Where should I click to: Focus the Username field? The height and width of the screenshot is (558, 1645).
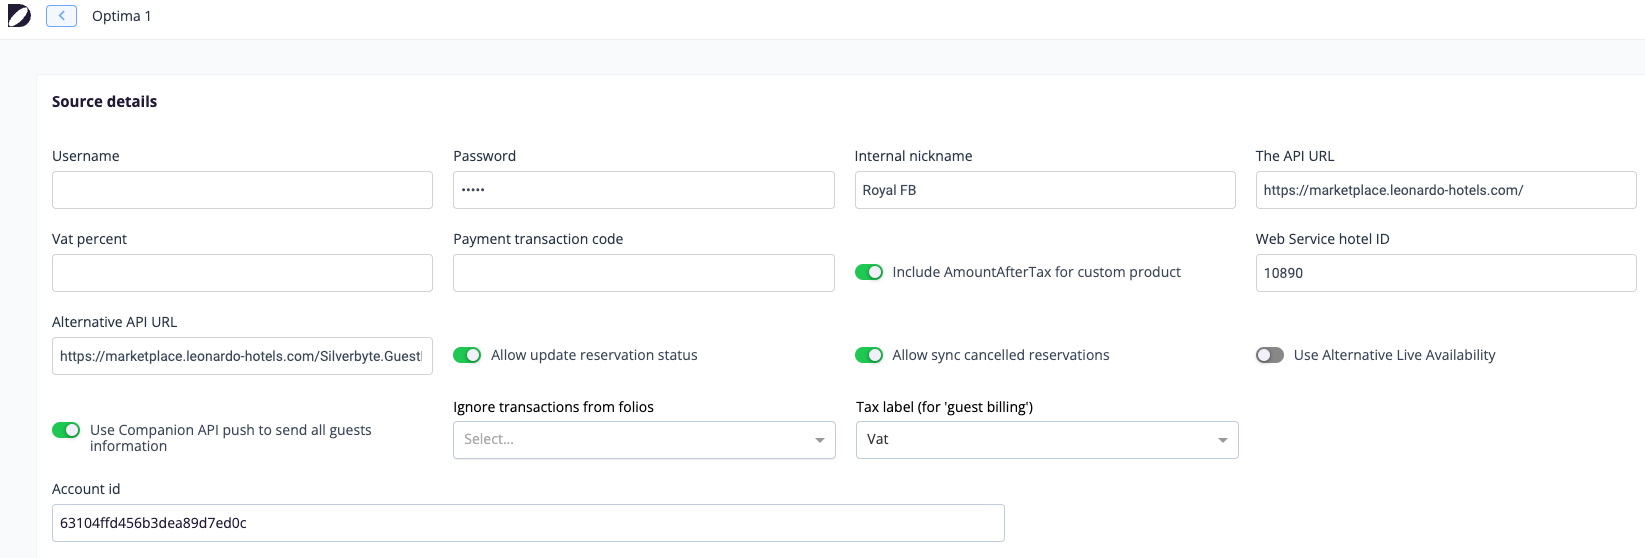point(242,190)
